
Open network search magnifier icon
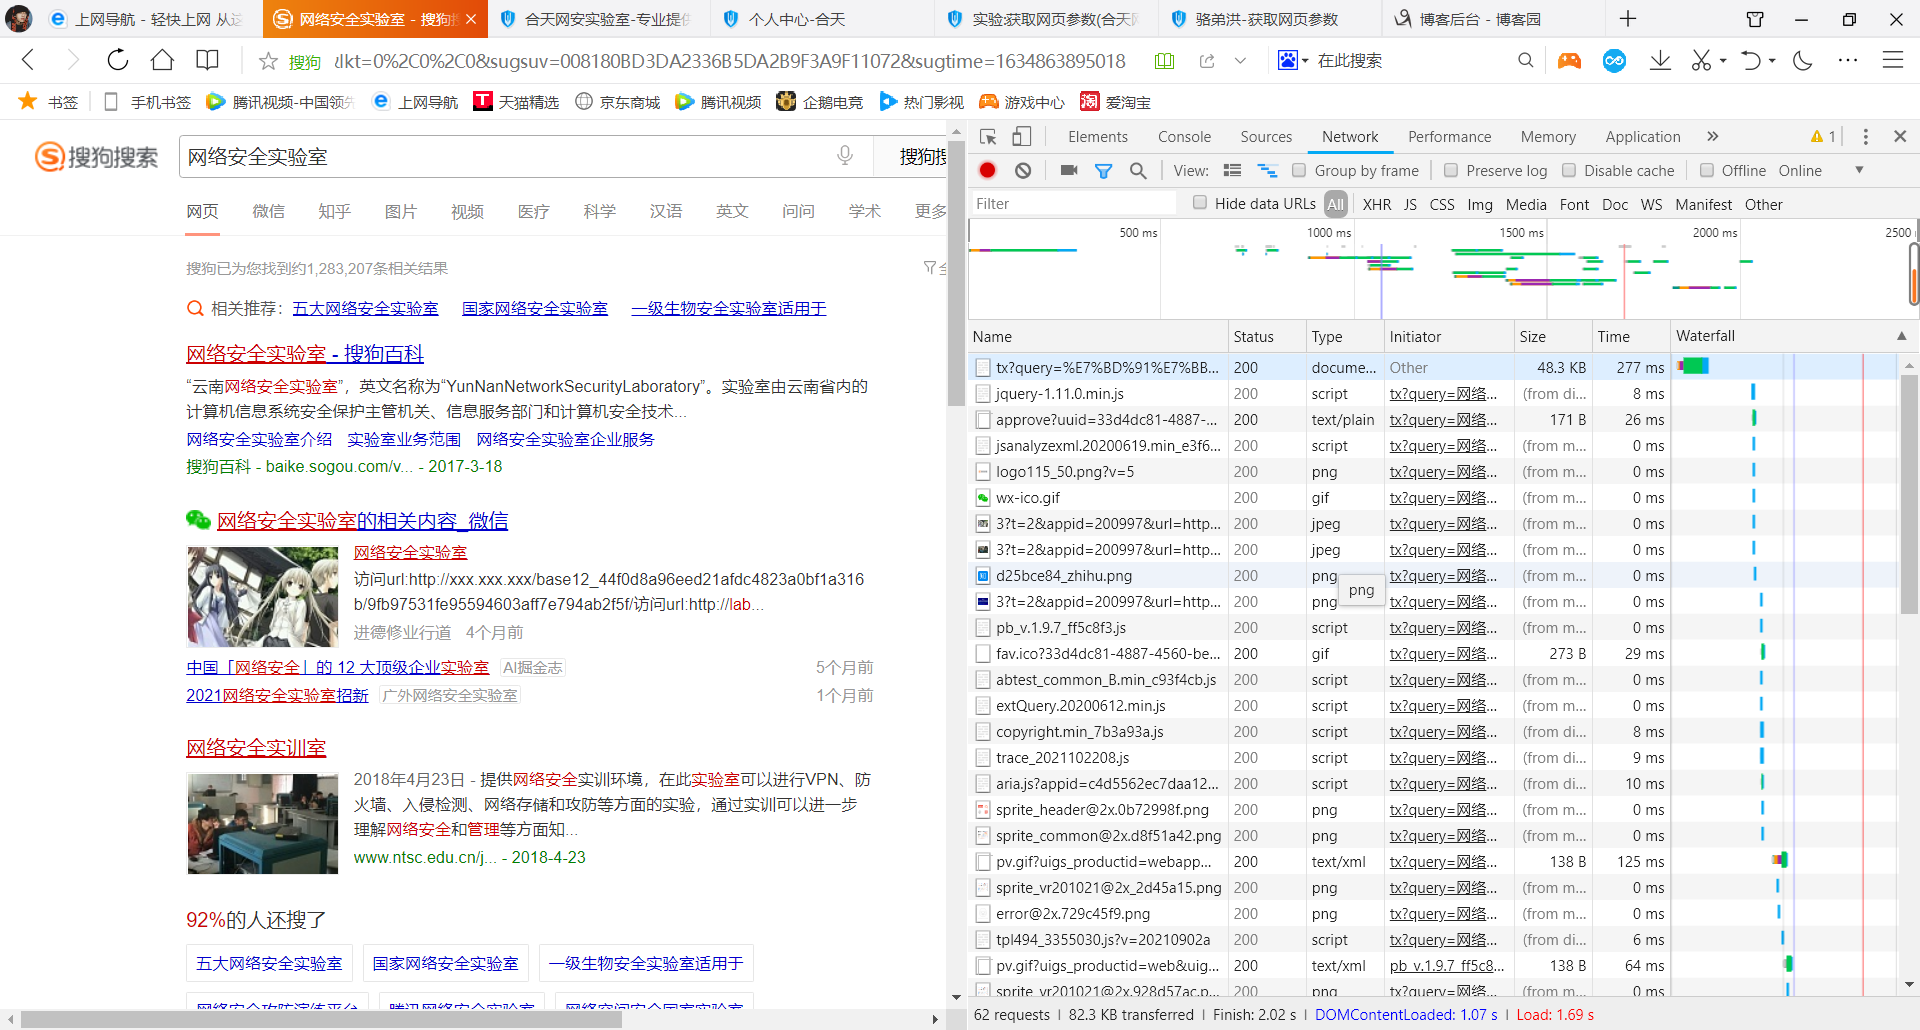point(1138,171)
